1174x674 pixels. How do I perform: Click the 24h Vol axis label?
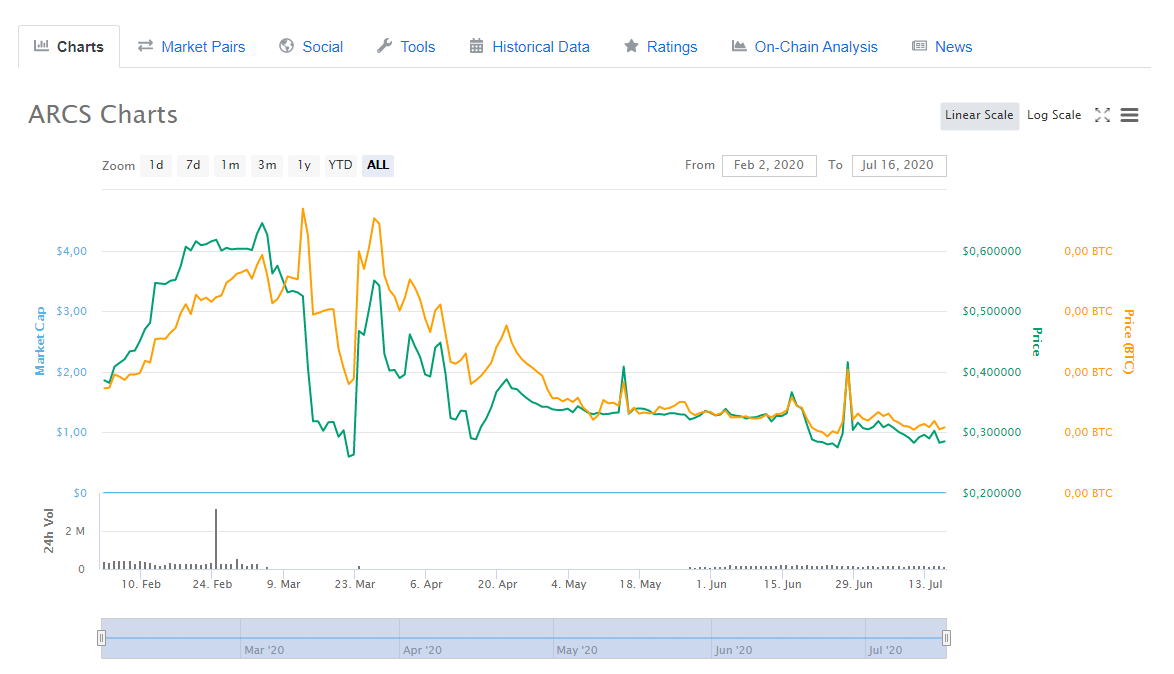[x=49, y=531]
